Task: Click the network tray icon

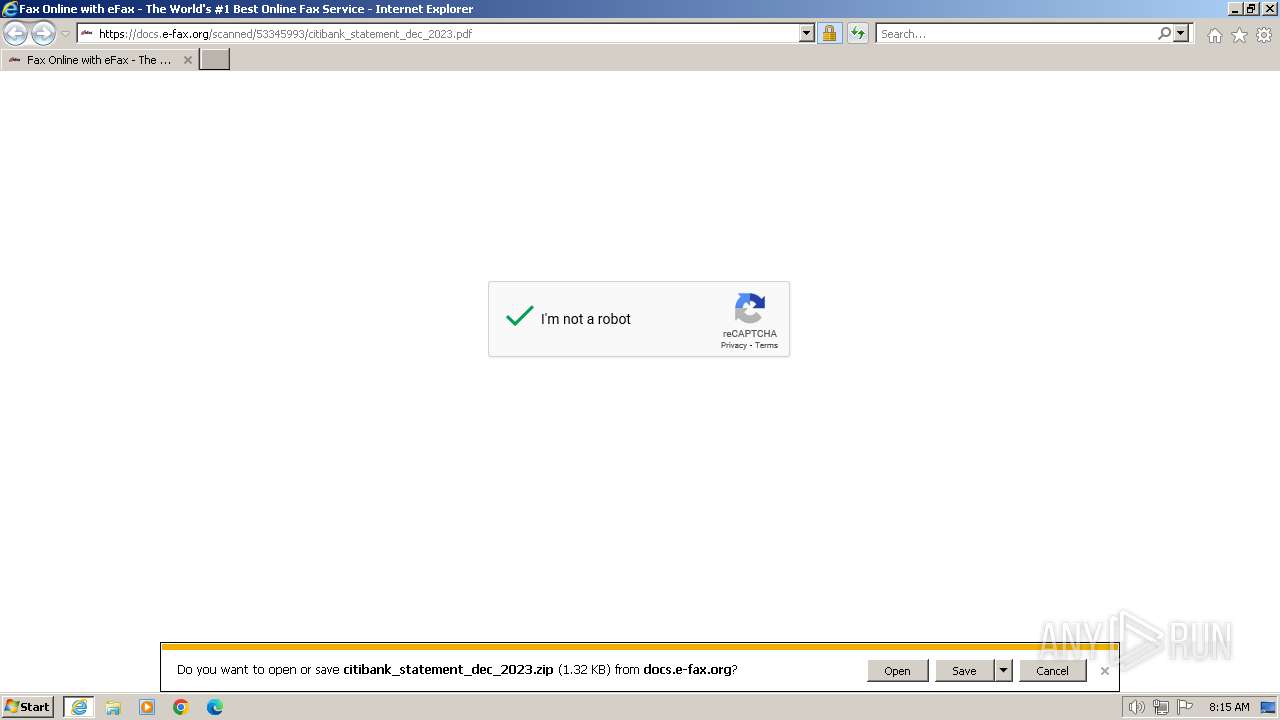Action: click(1161, 707)
